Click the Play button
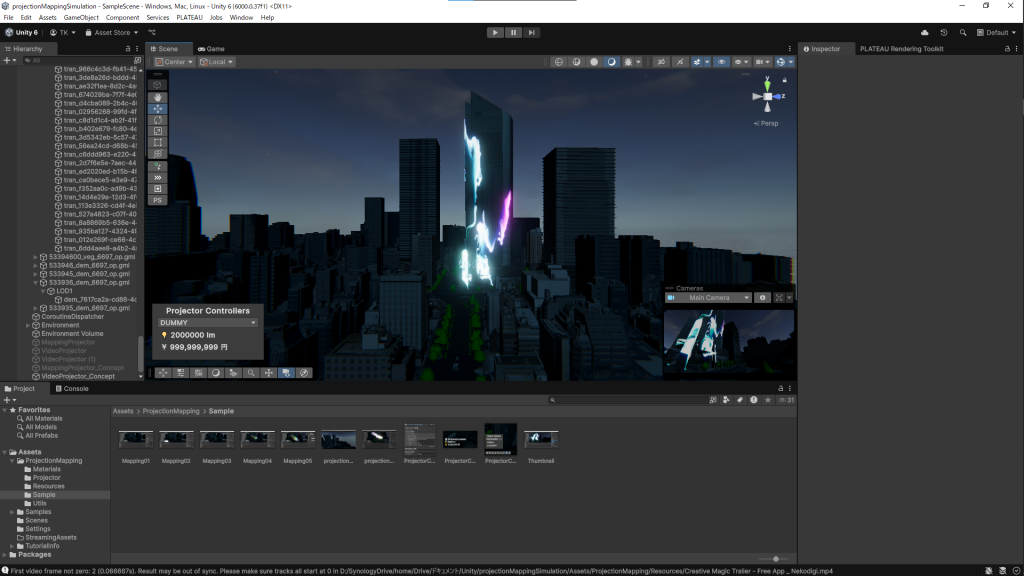Viewport: 1024px width, 576px height. click(495, 33)
